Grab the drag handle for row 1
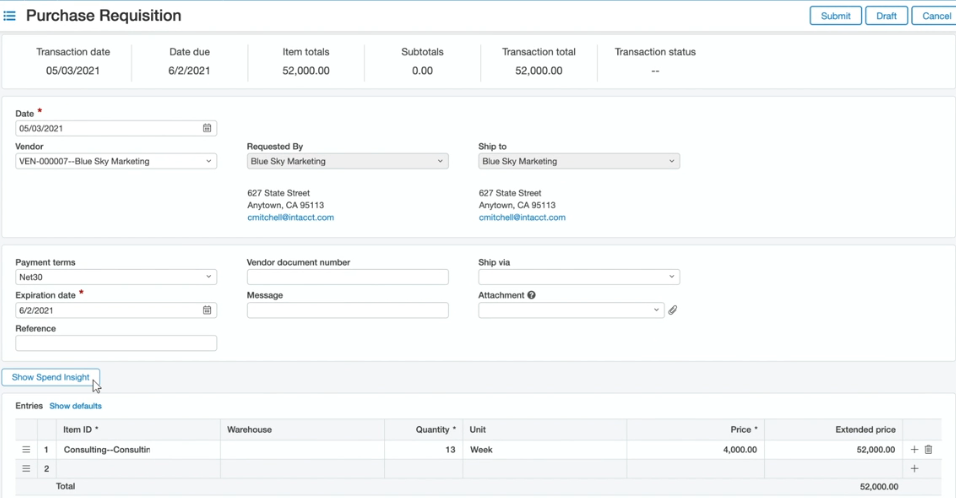 pos(26,450)
